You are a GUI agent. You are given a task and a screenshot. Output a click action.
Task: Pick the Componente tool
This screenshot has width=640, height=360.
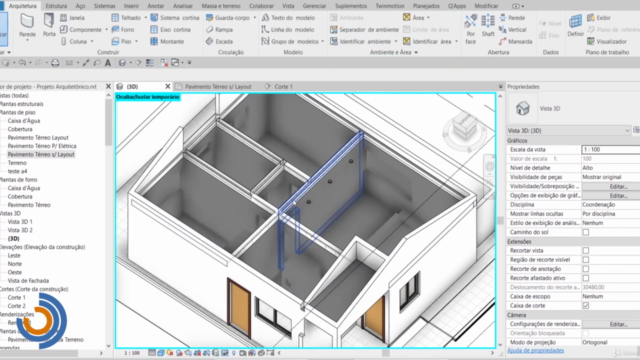(x=81, y=30)
